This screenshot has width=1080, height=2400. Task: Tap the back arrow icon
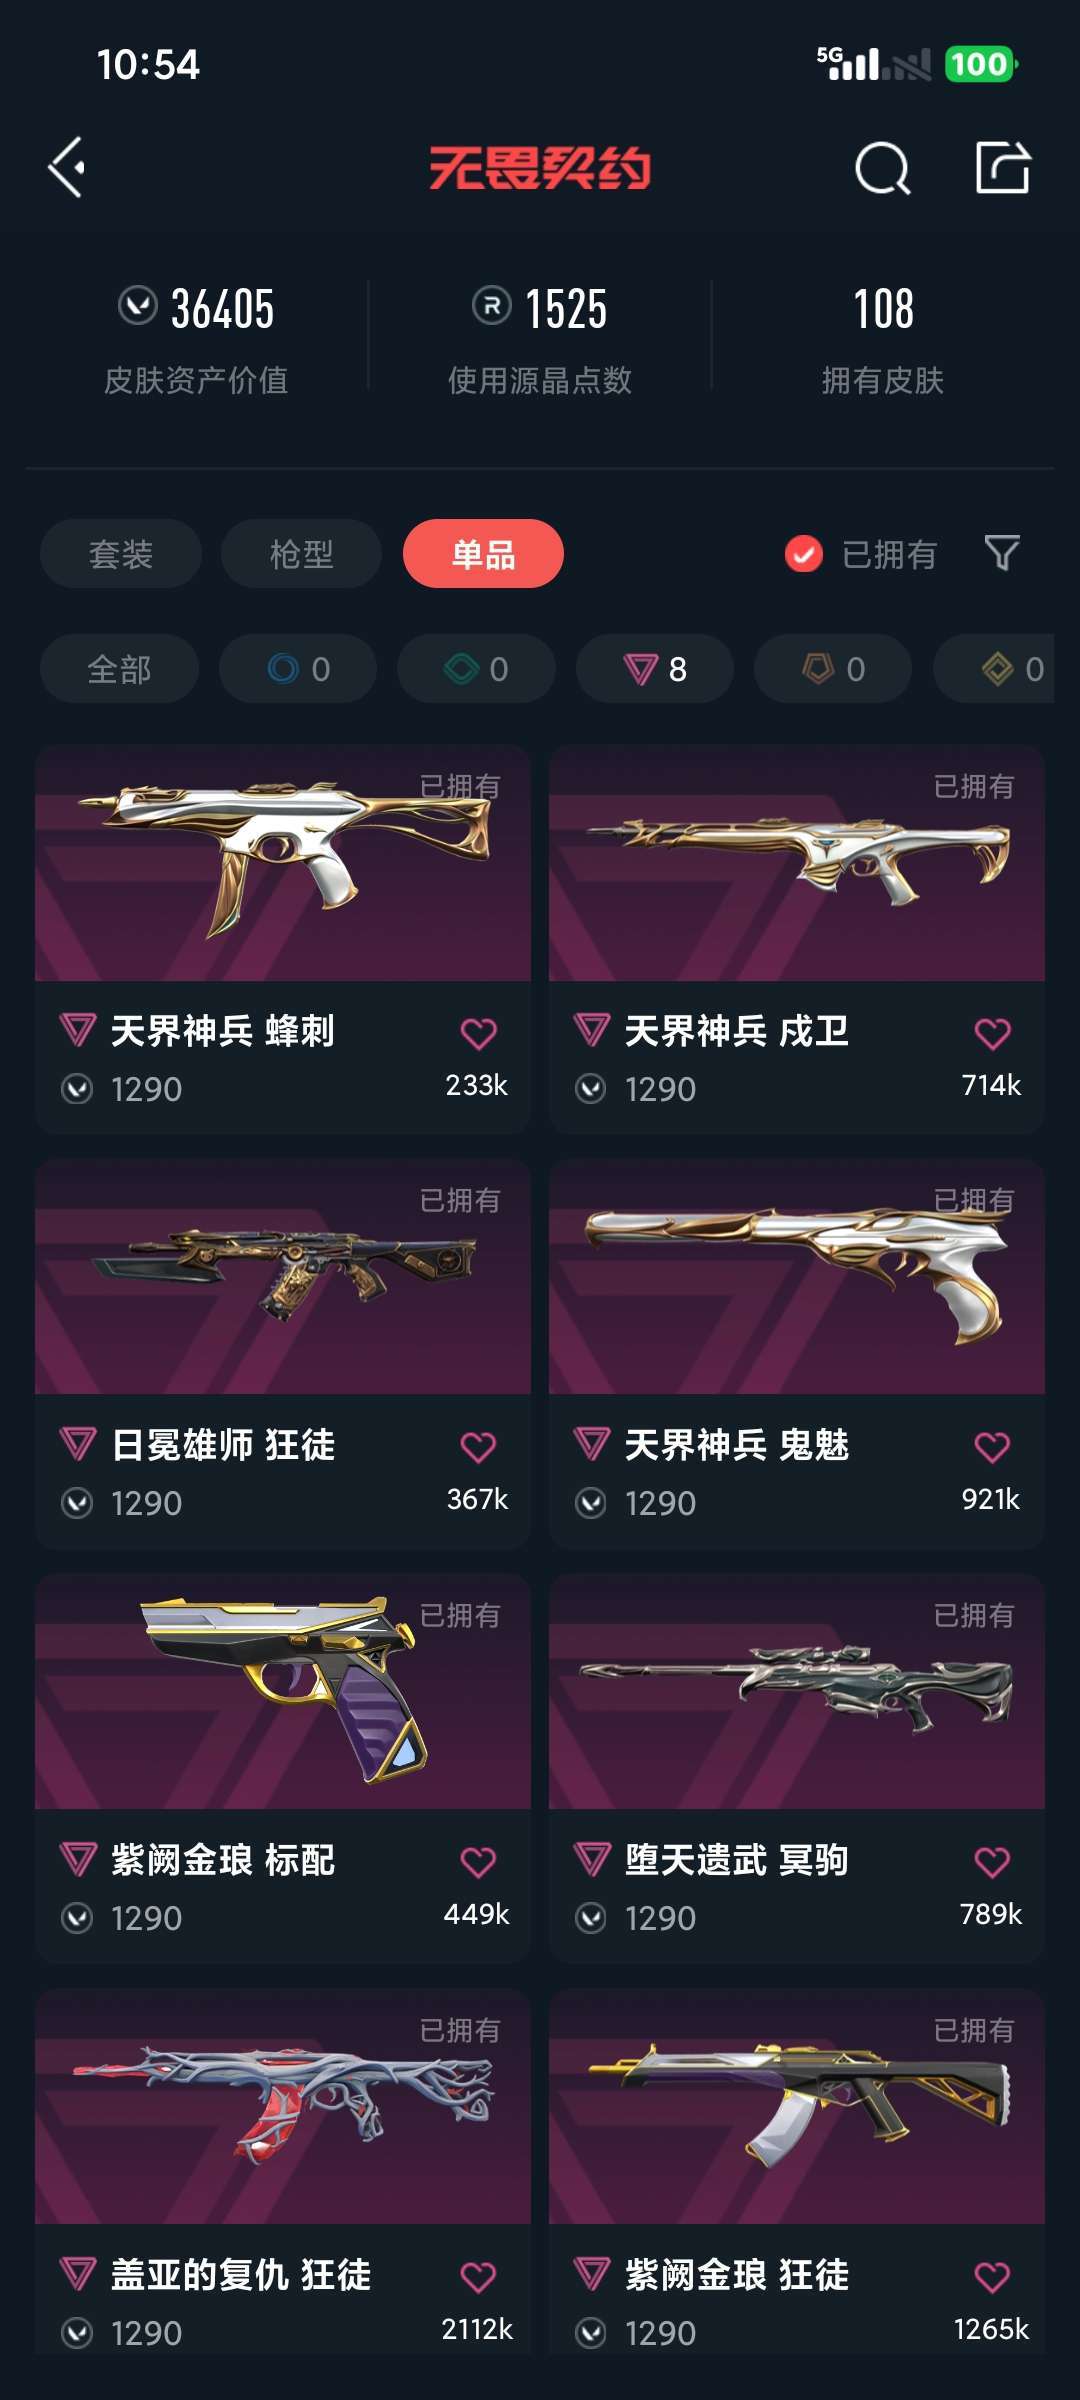click(66, 167)
